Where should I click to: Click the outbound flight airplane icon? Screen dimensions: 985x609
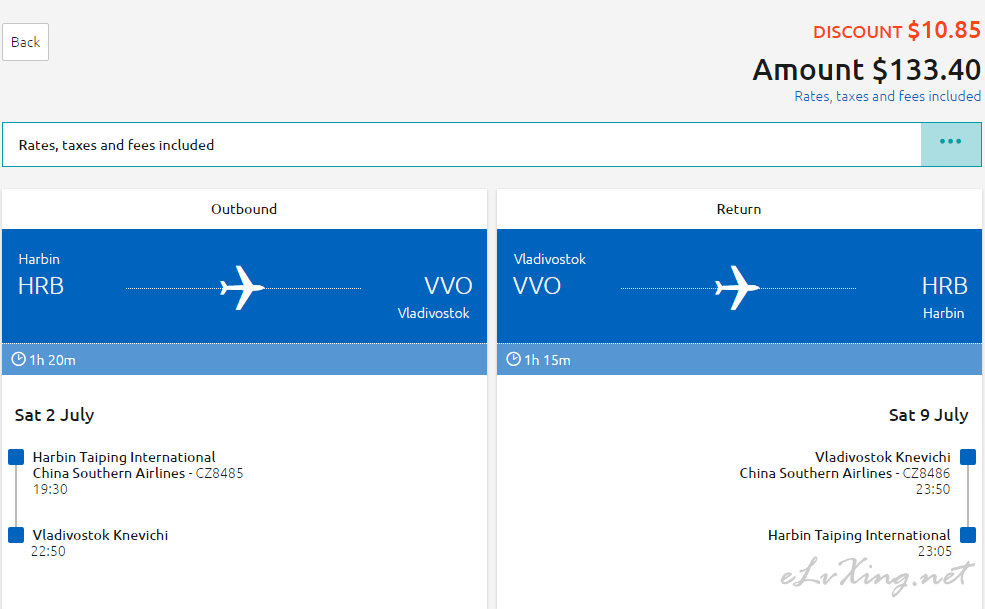(x=242, y=288)
